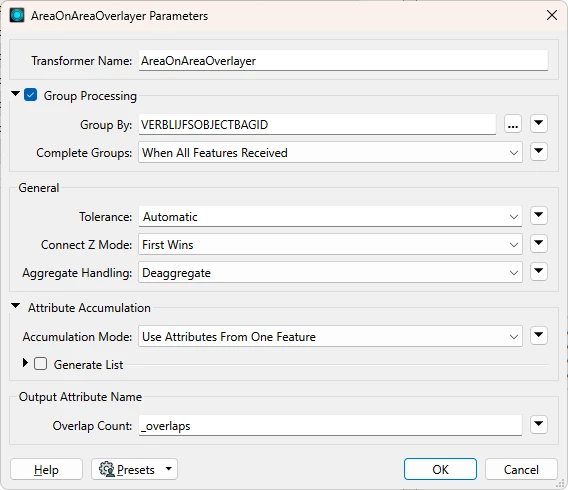Open the Presets menu button
568x490 pixels.
pos(134,469)
